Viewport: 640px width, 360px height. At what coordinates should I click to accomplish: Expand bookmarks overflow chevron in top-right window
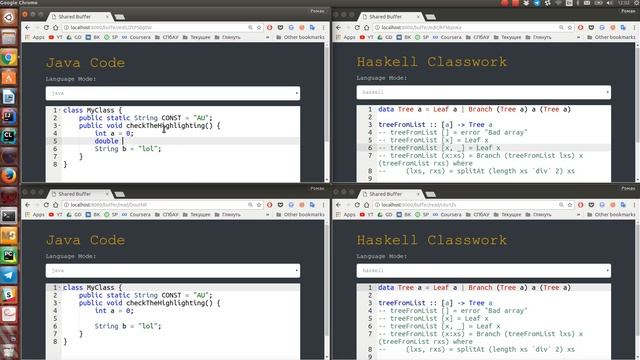[578, 37]
